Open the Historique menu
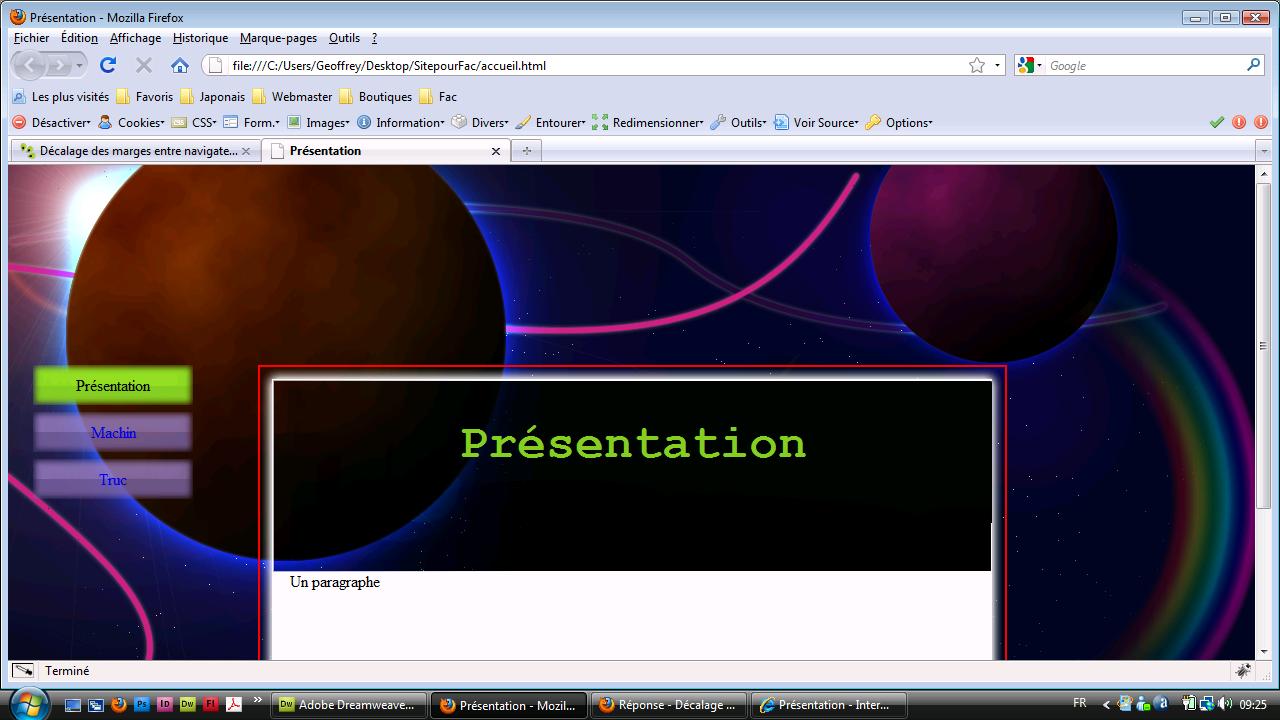 click(200, 38)
